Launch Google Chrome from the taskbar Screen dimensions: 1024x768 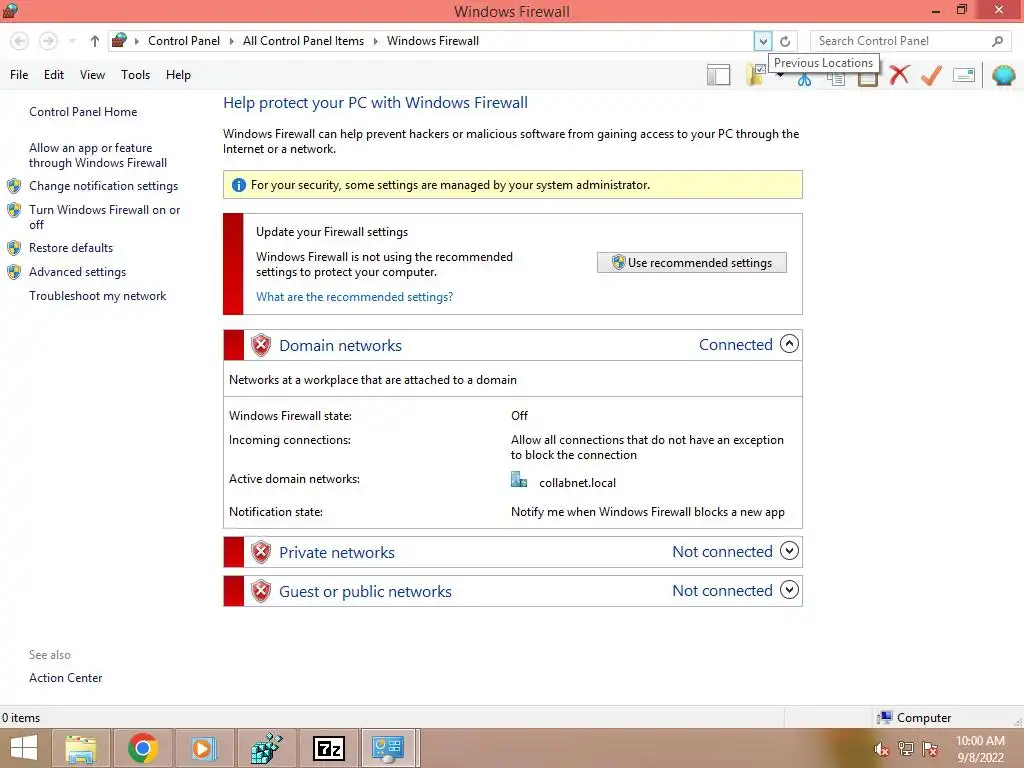pos(143,748)
